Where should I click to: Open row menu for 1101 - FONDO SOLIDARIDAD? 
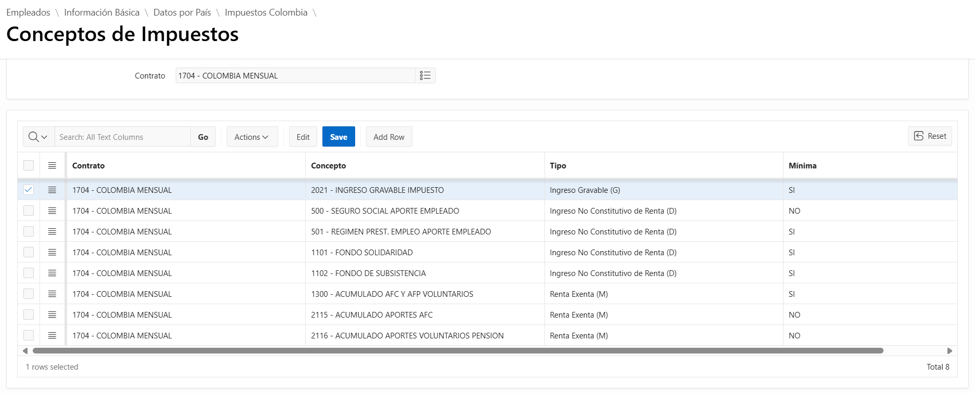pyautogui.click(x=52, y=252)
